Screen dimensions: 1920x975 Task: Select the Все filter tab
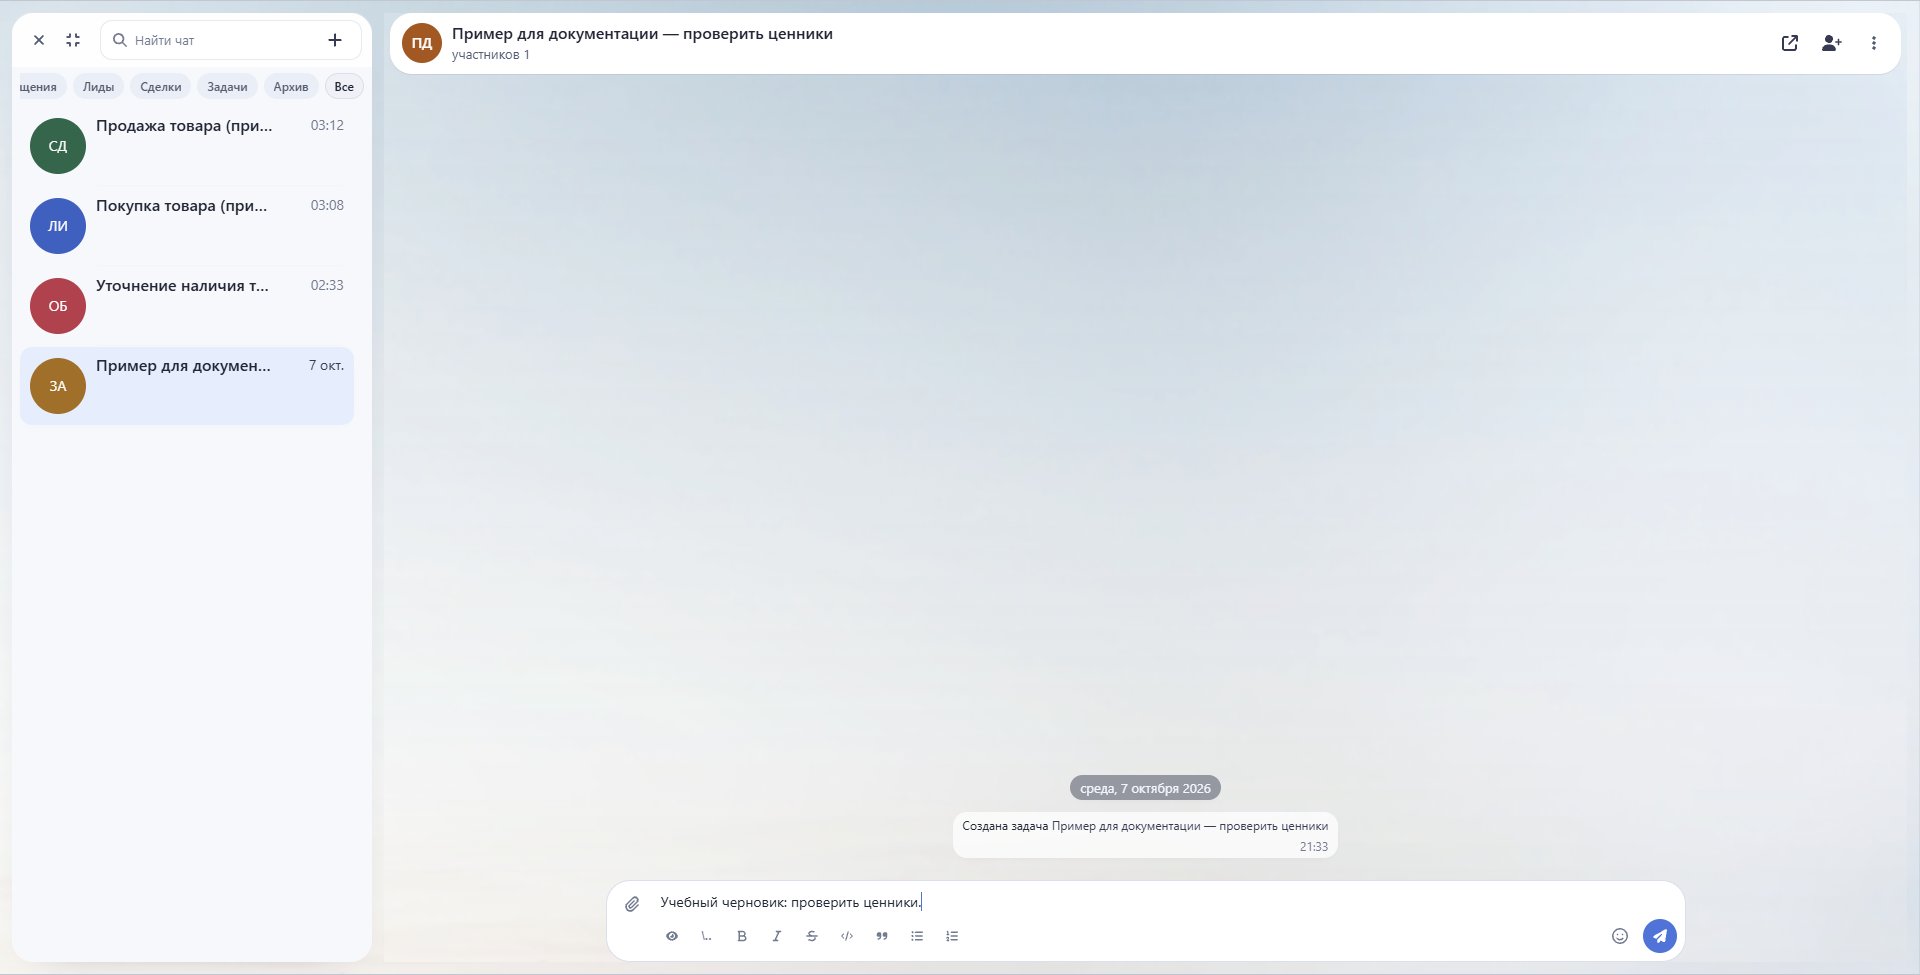click(x=344, y=87)
